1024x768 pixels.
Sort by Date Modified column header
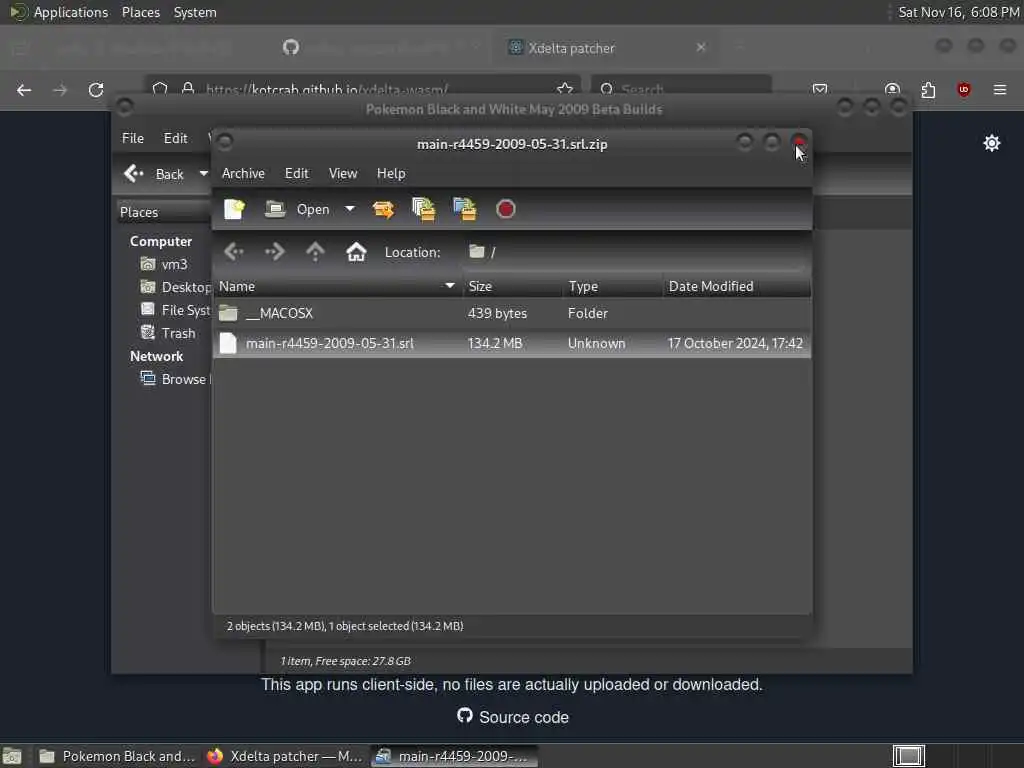click(737, 286)
